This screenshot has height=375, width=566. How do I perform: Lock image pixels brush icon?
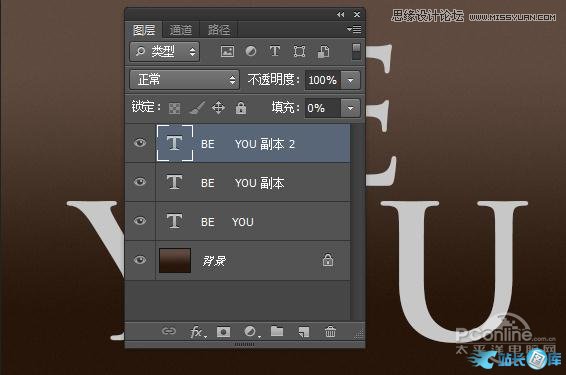point(197,108)
